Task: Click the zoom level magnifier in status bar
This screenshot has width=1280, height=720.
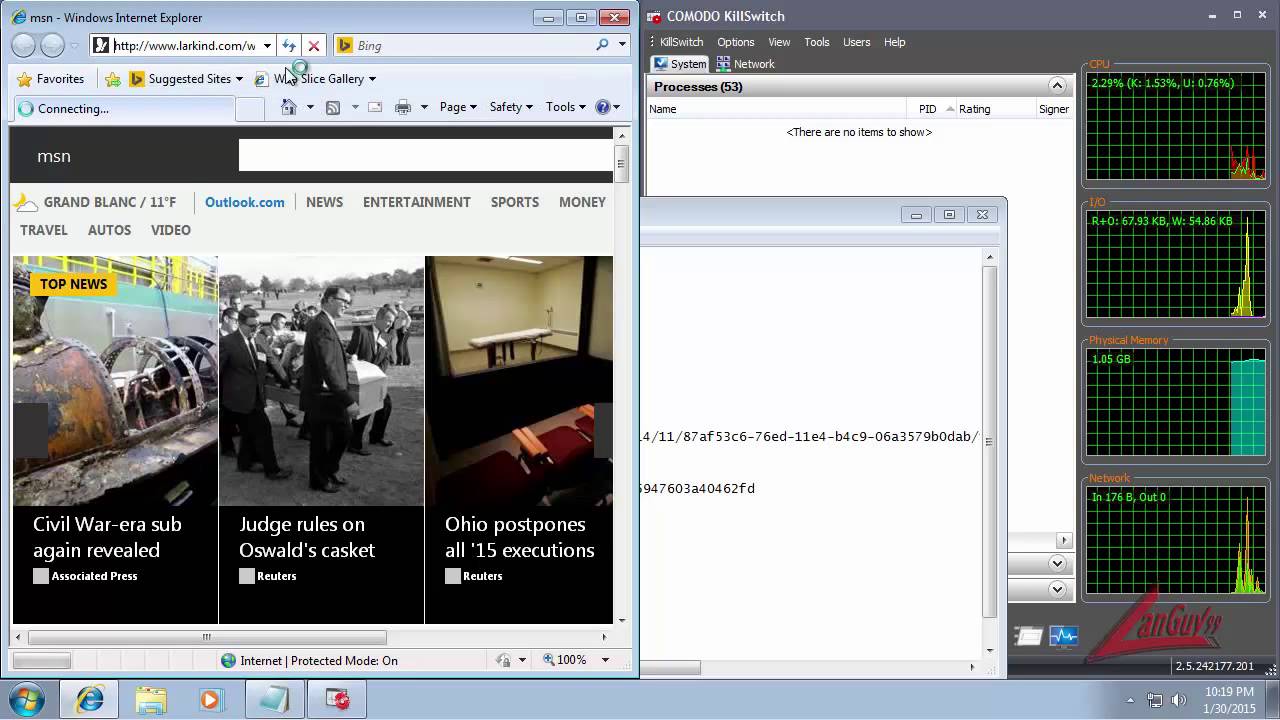Action: click(x=549, y=660)
